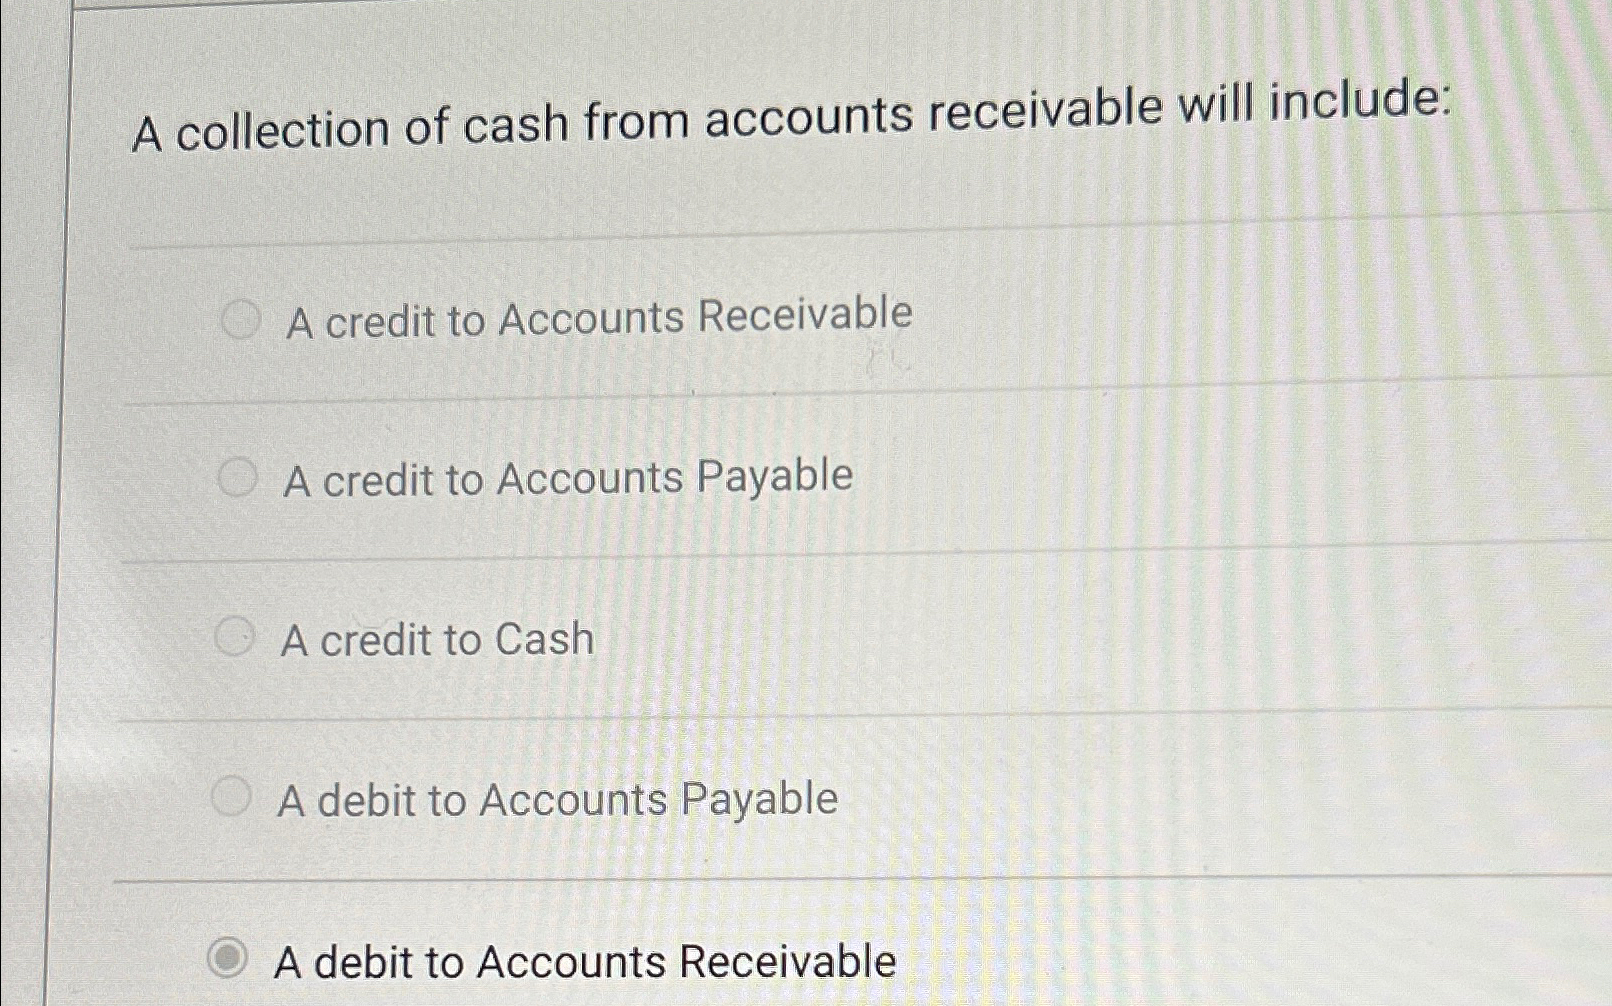The image size is (1612, 1006).
Task: Click the 'A debit to Accounts Receivable' answer text
Action: point(585,961)
